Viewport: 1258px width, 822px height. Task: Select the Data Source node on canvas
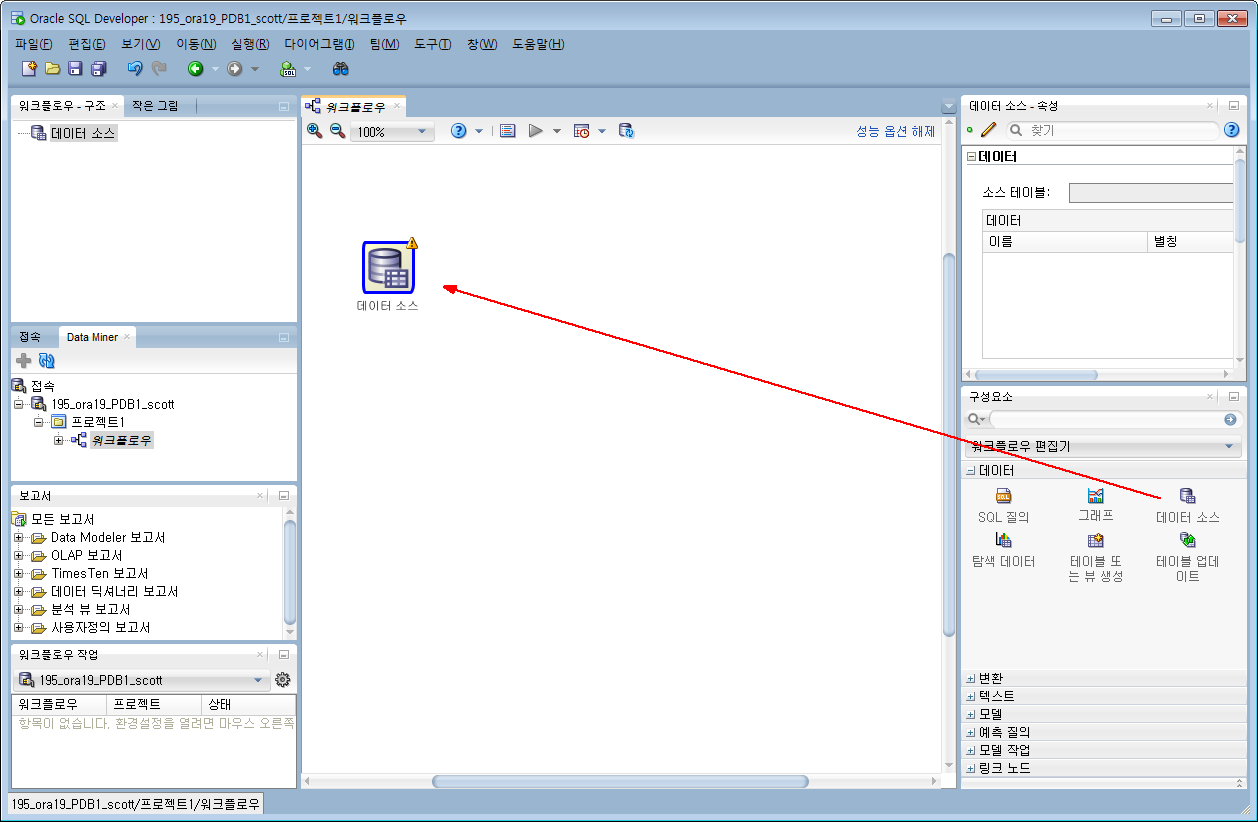tap(388, 267)
